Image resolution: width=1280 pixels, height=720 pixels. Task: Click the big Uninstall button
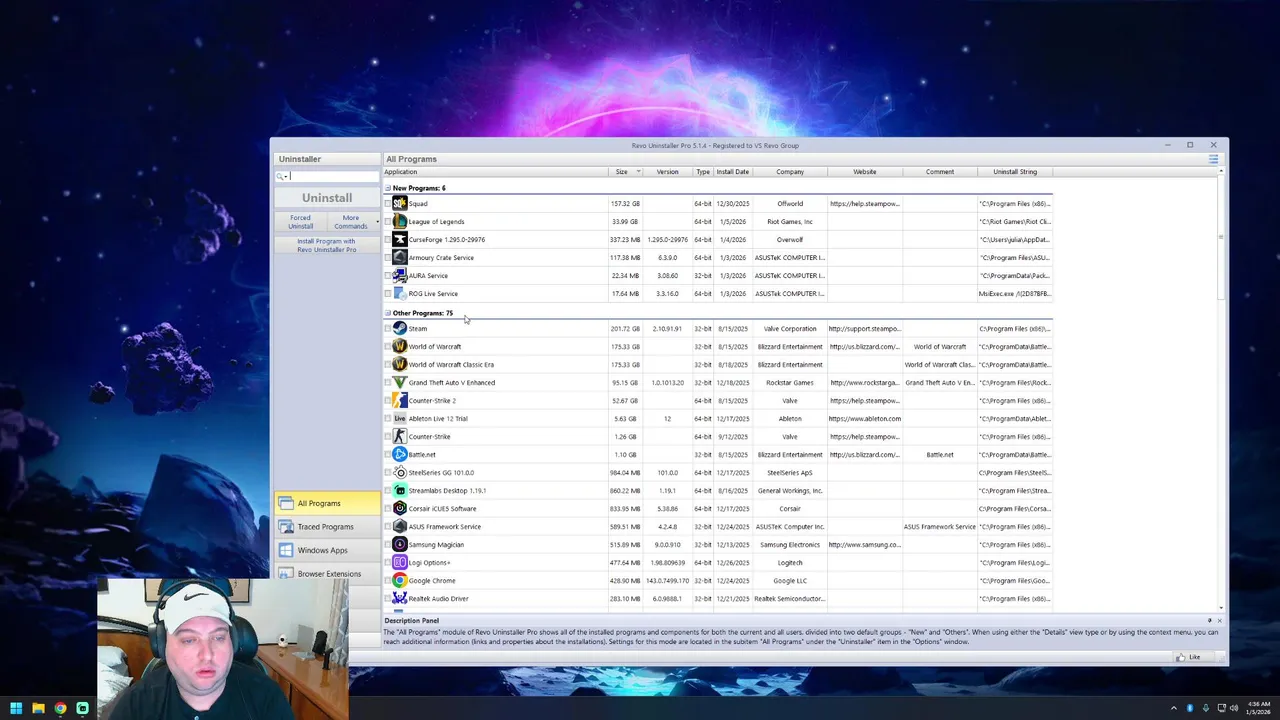pyautogui.click(x=327, y=198)
